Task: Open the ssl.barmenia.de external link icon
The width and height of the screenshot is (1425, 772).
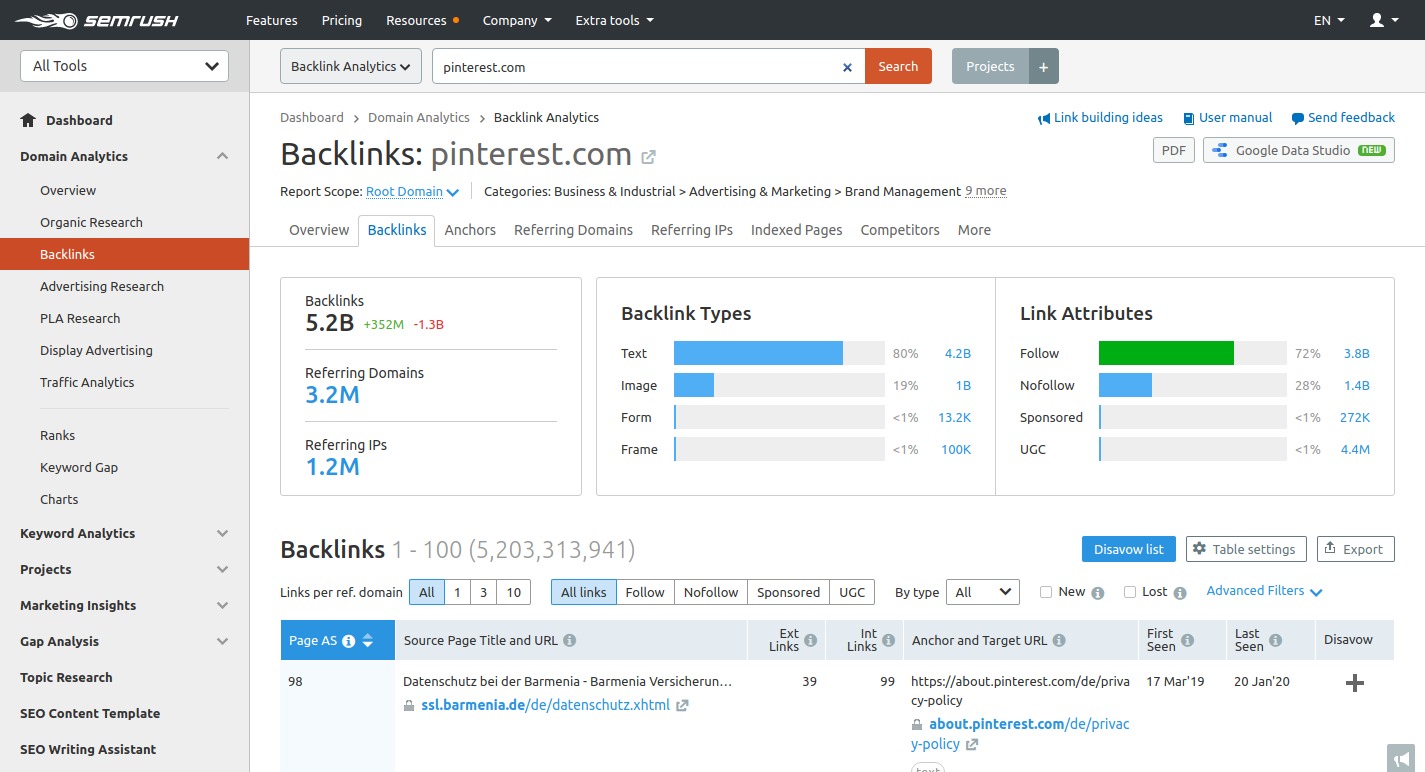Action: pos(682,706)
